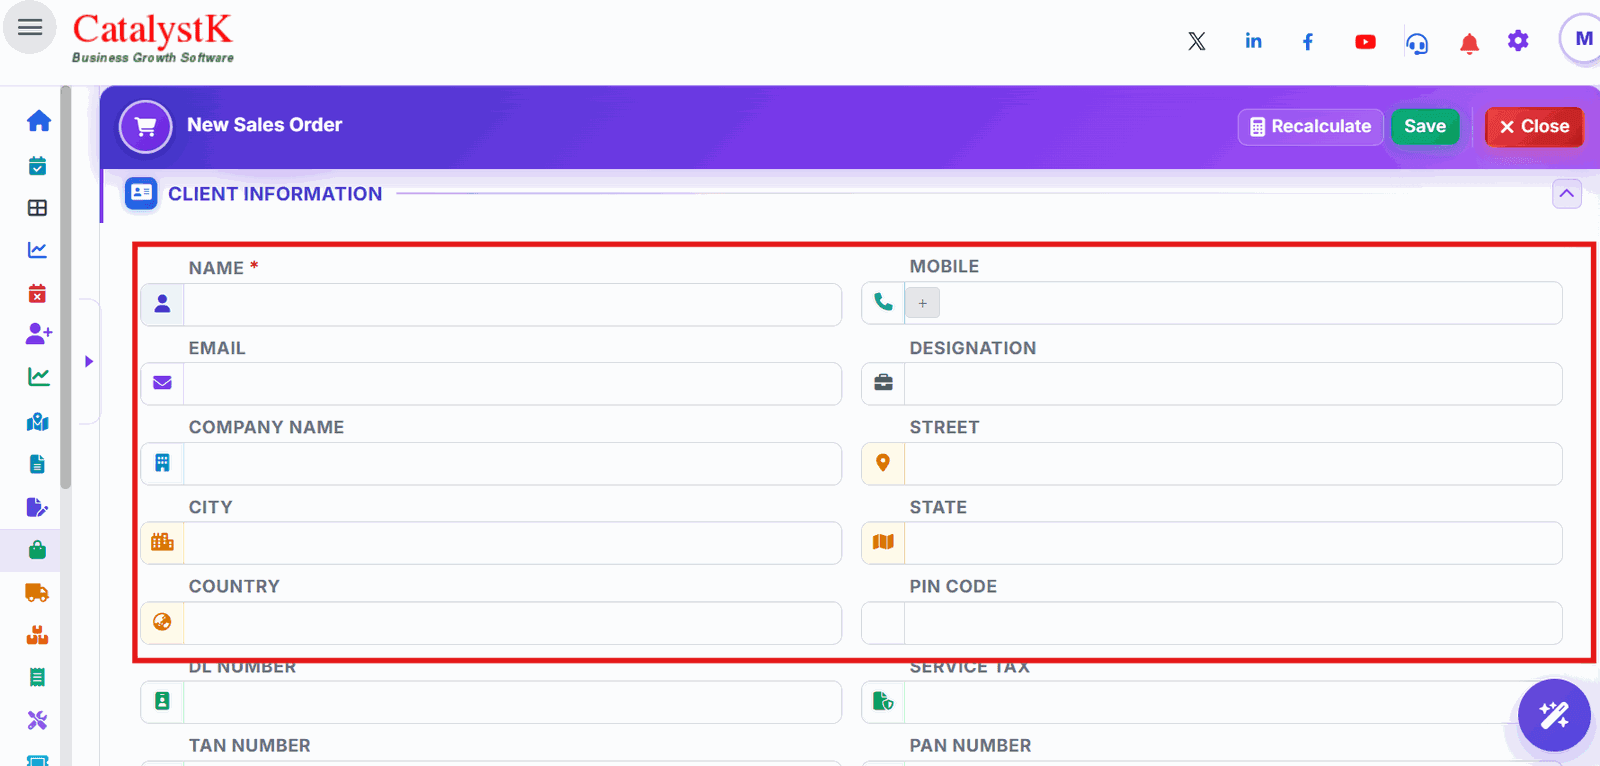Focus the Street input field

pyautogui.click(x=1233, y=464)
